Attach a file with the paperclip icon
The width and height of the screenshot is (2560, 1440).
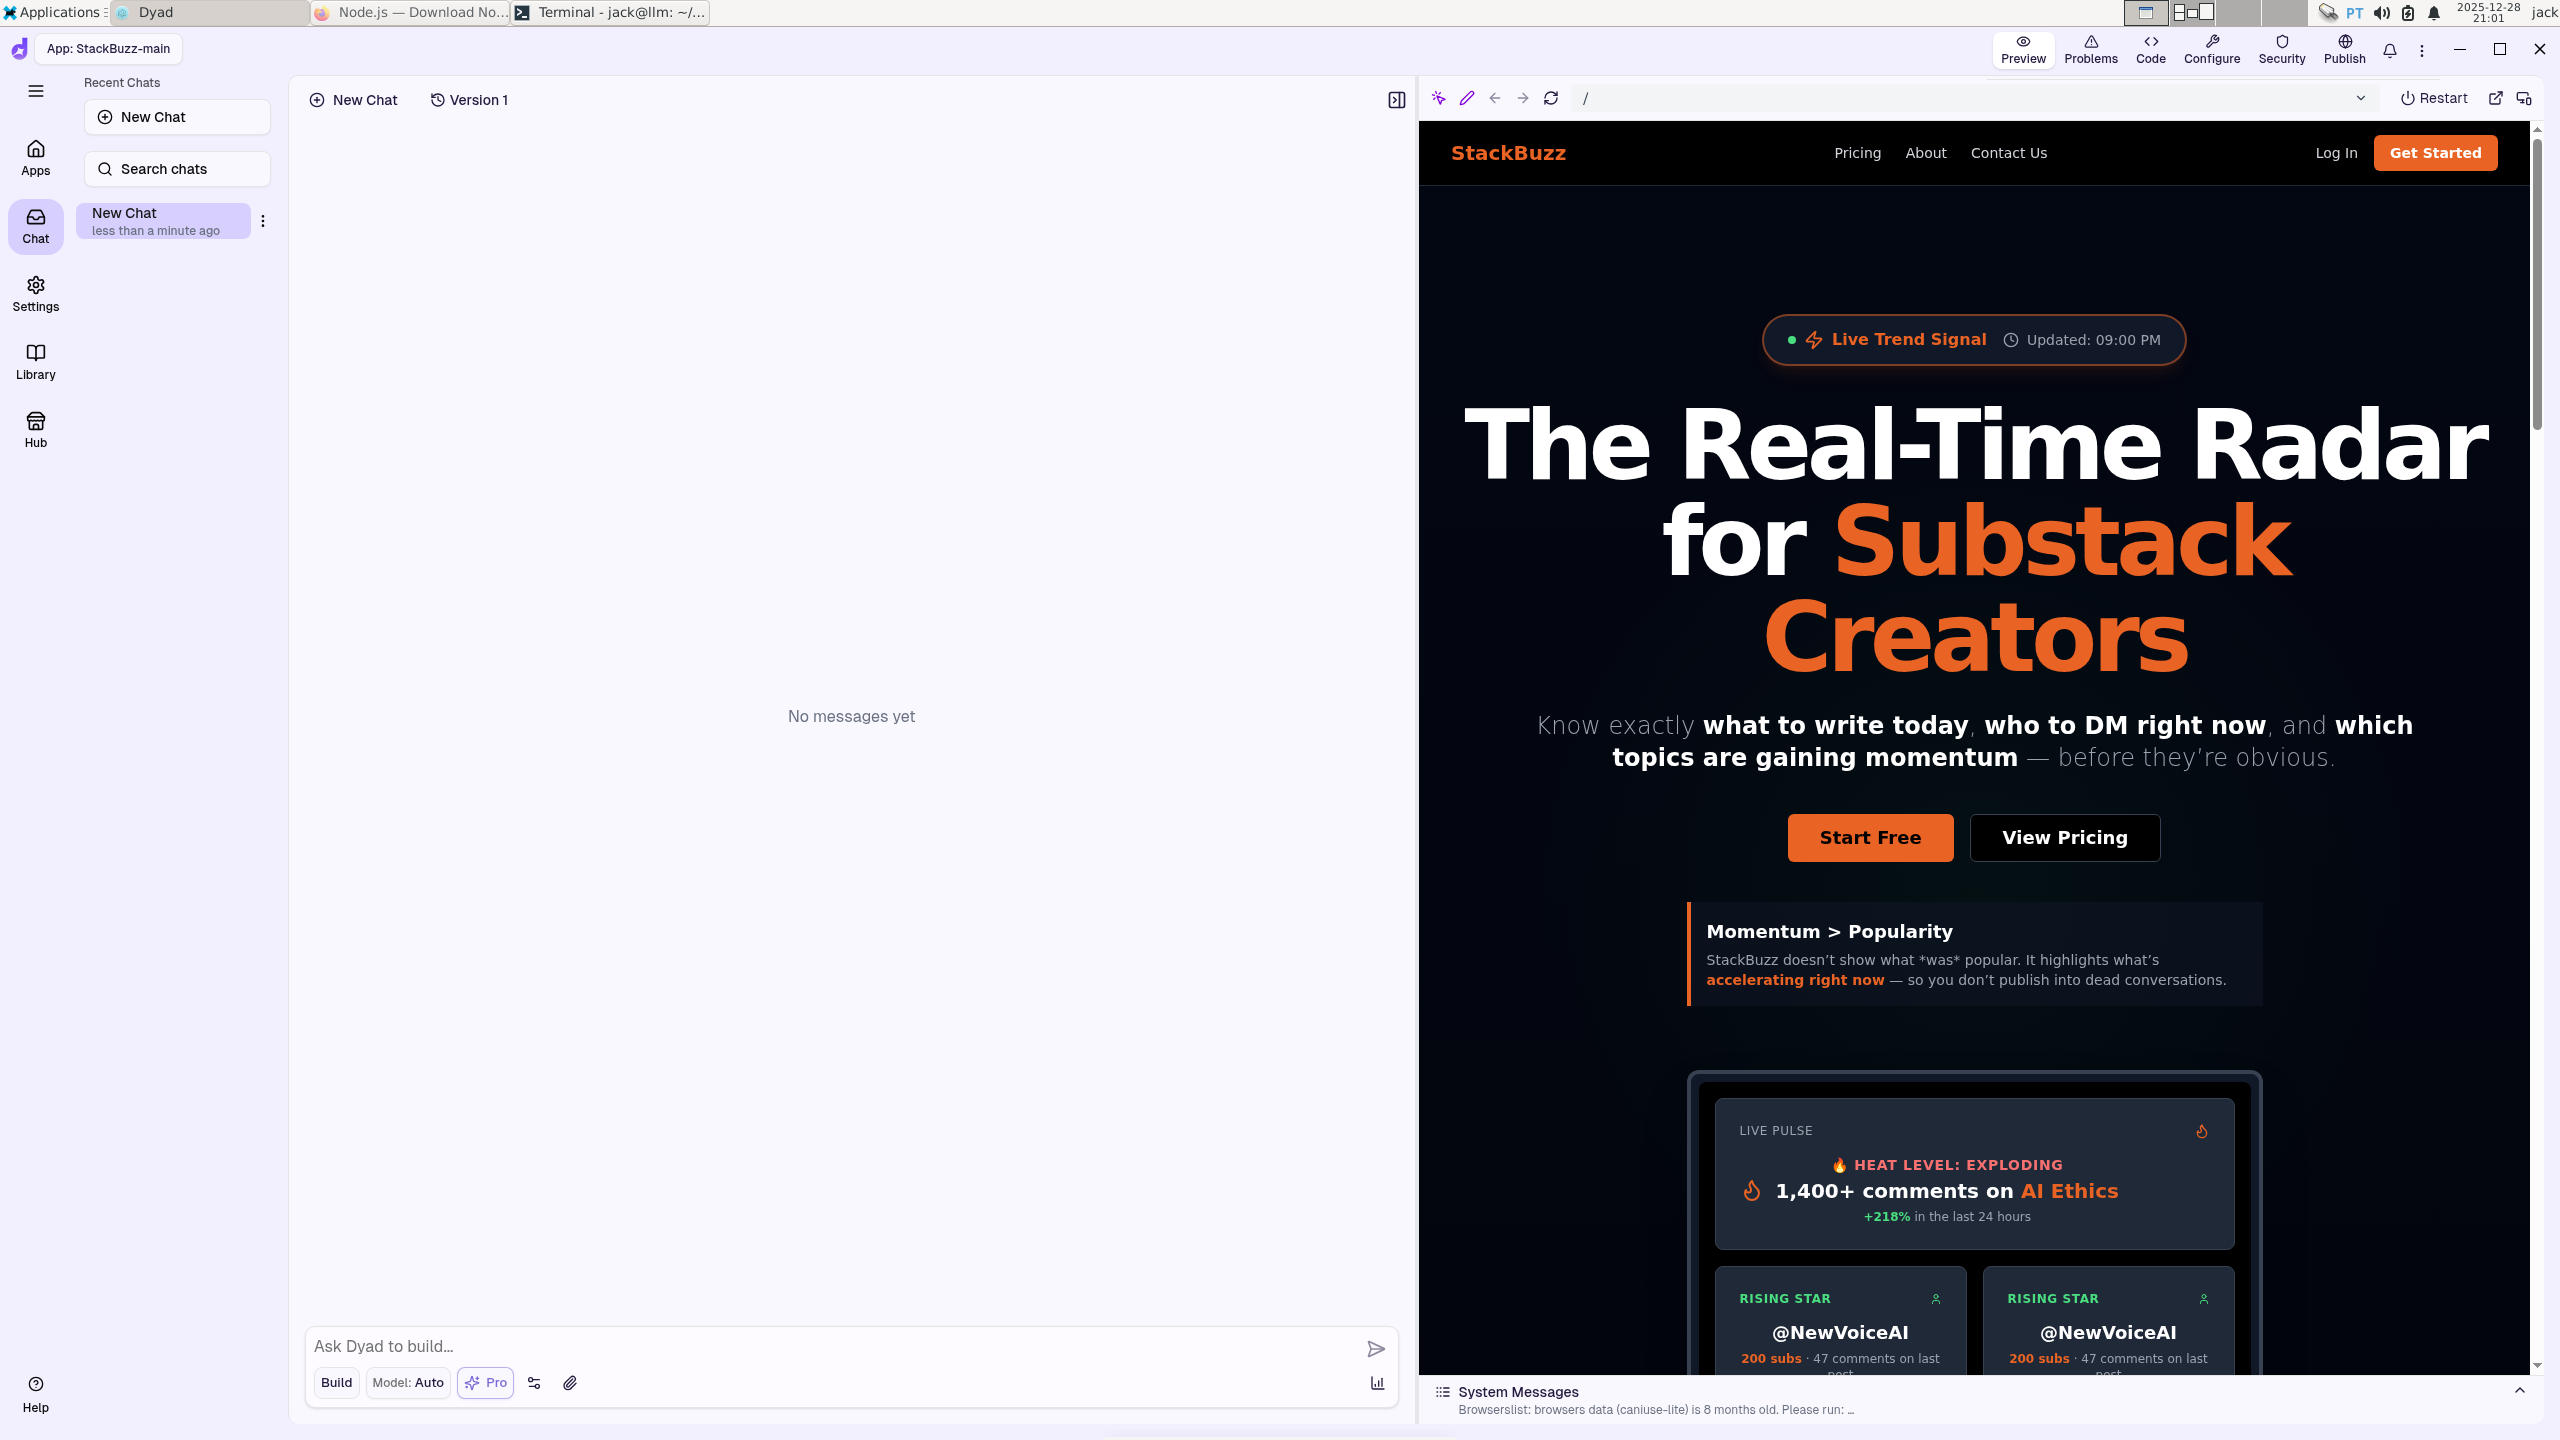click(x=570, y=1383)
